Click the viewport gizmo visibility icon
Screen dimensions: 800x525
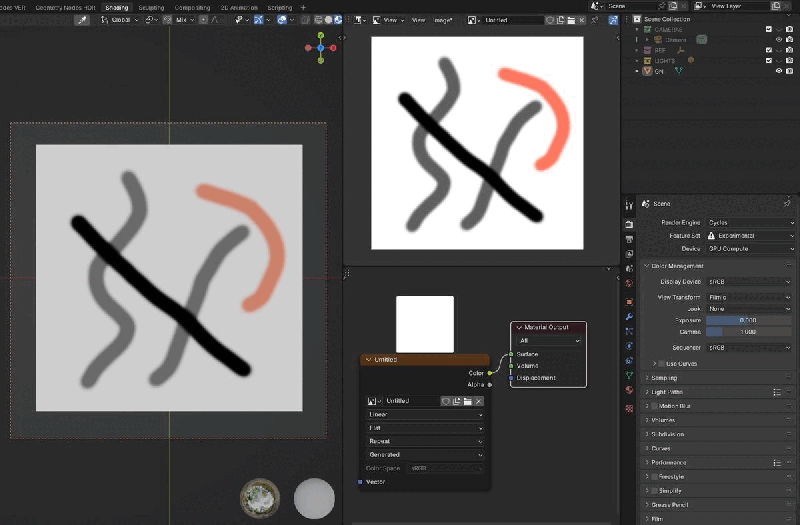(x=259, y=20)
